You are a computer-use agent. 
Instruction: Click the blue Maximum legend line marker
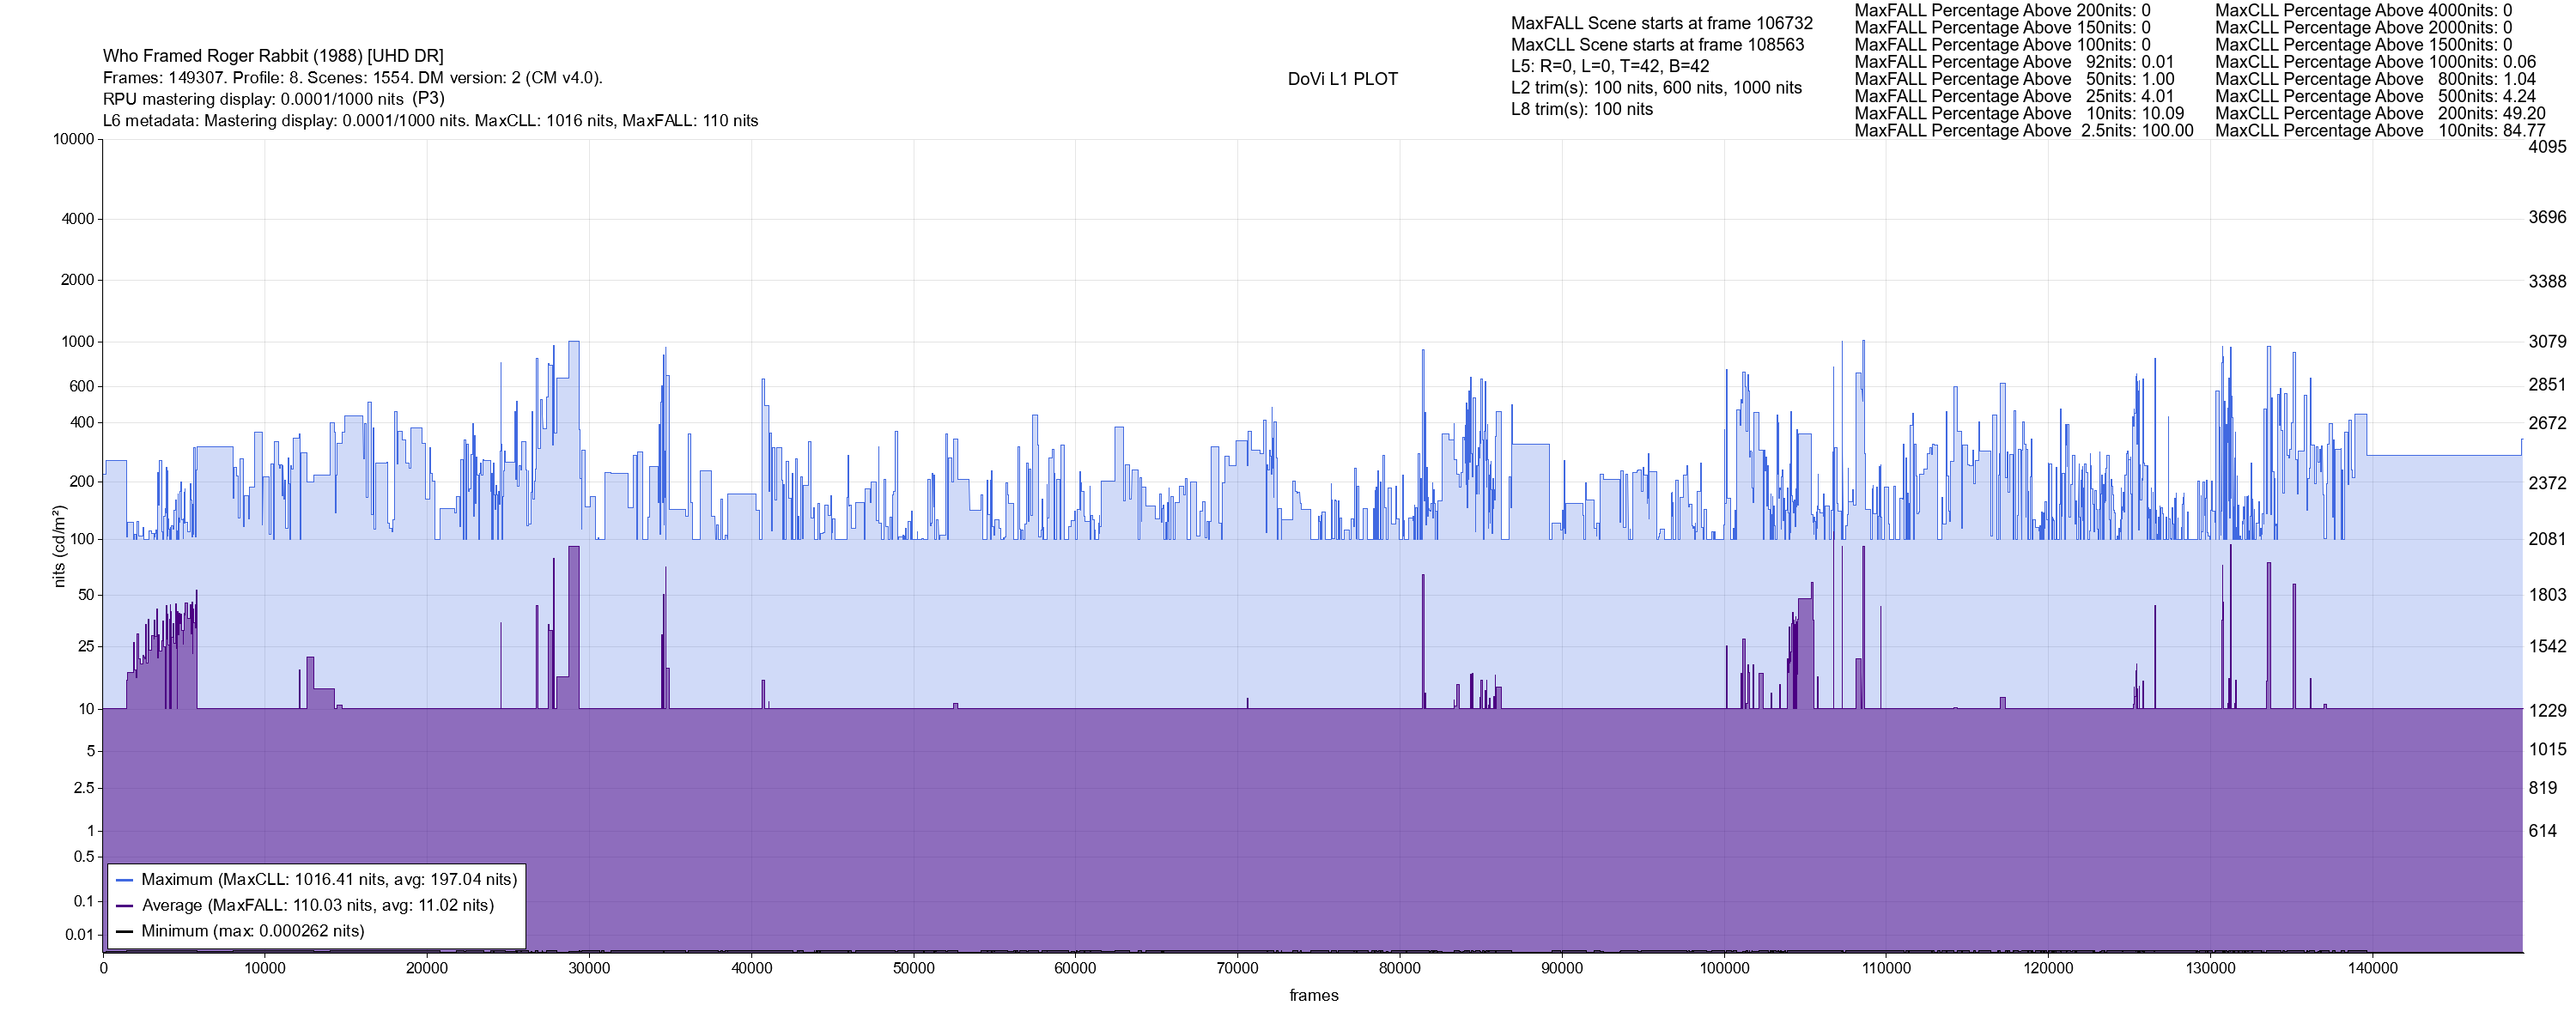[x=125, y=880]
